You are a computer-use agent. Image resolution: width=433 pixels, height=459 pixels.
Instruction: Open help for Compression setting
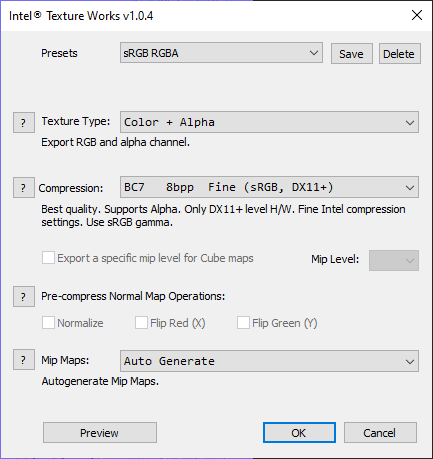(24, 188)
